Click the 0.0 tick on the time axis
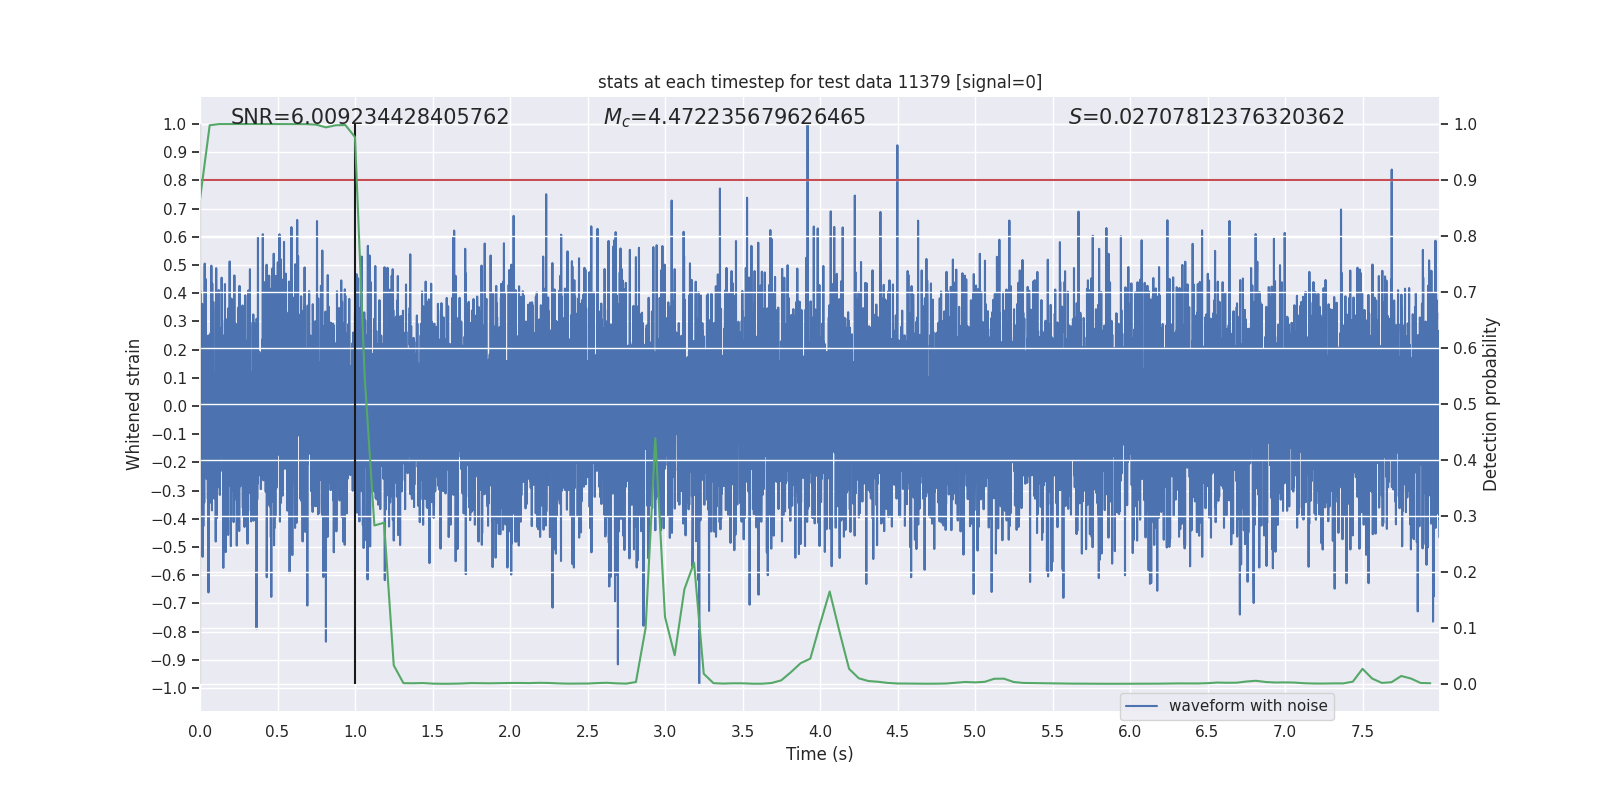 200,731
